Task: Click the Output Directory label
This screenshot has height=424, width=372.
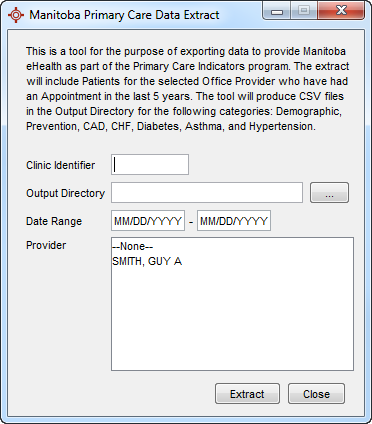Action: (66, 193)
